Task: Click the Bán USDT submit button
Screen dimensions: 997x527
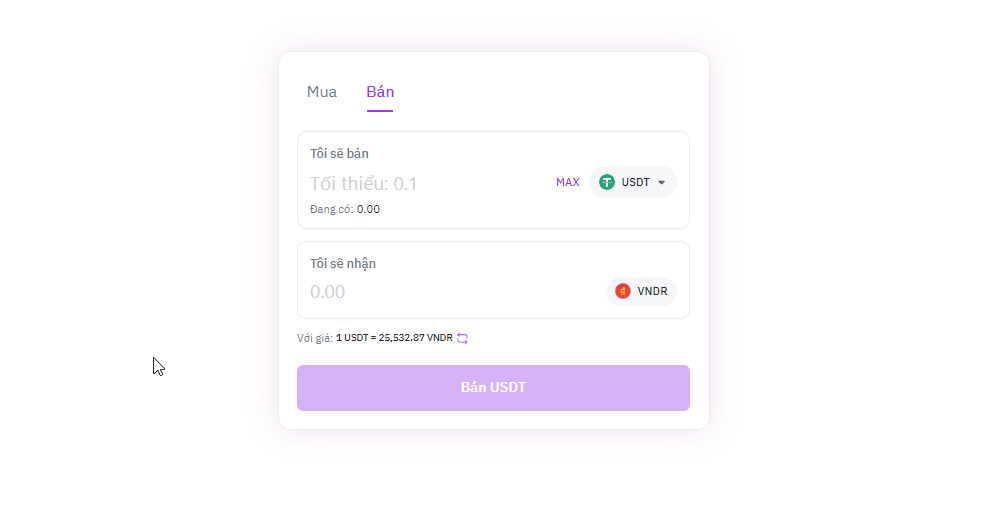Action: (493, 388)
